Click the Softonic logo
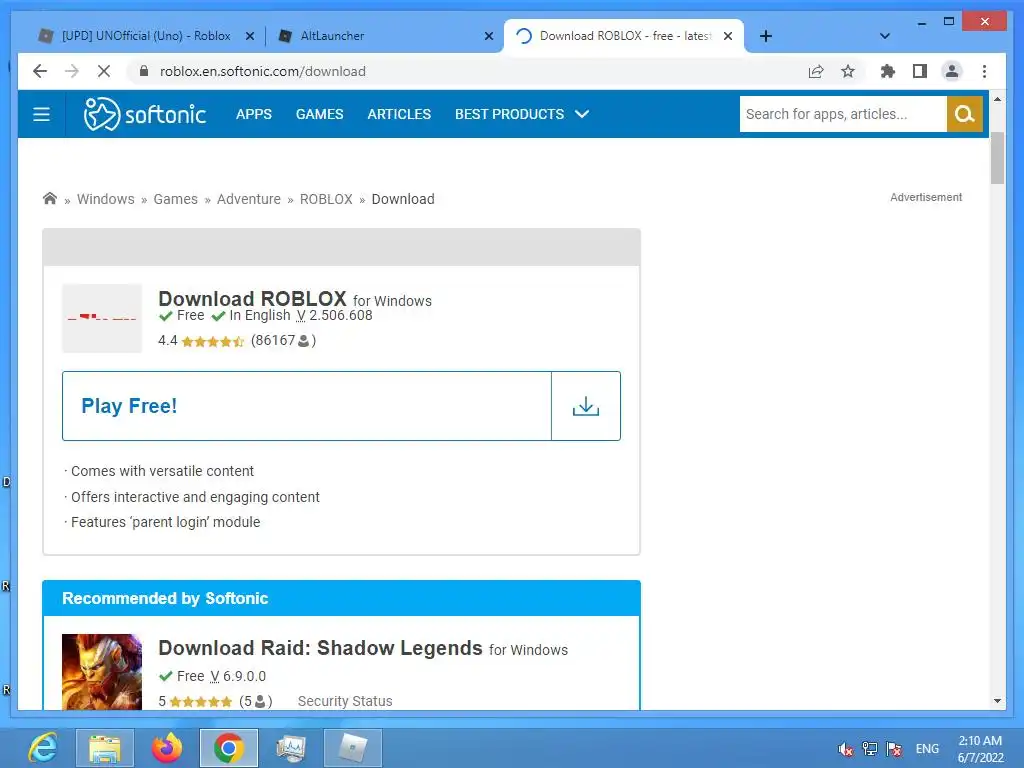 click(x=144, y=114)
